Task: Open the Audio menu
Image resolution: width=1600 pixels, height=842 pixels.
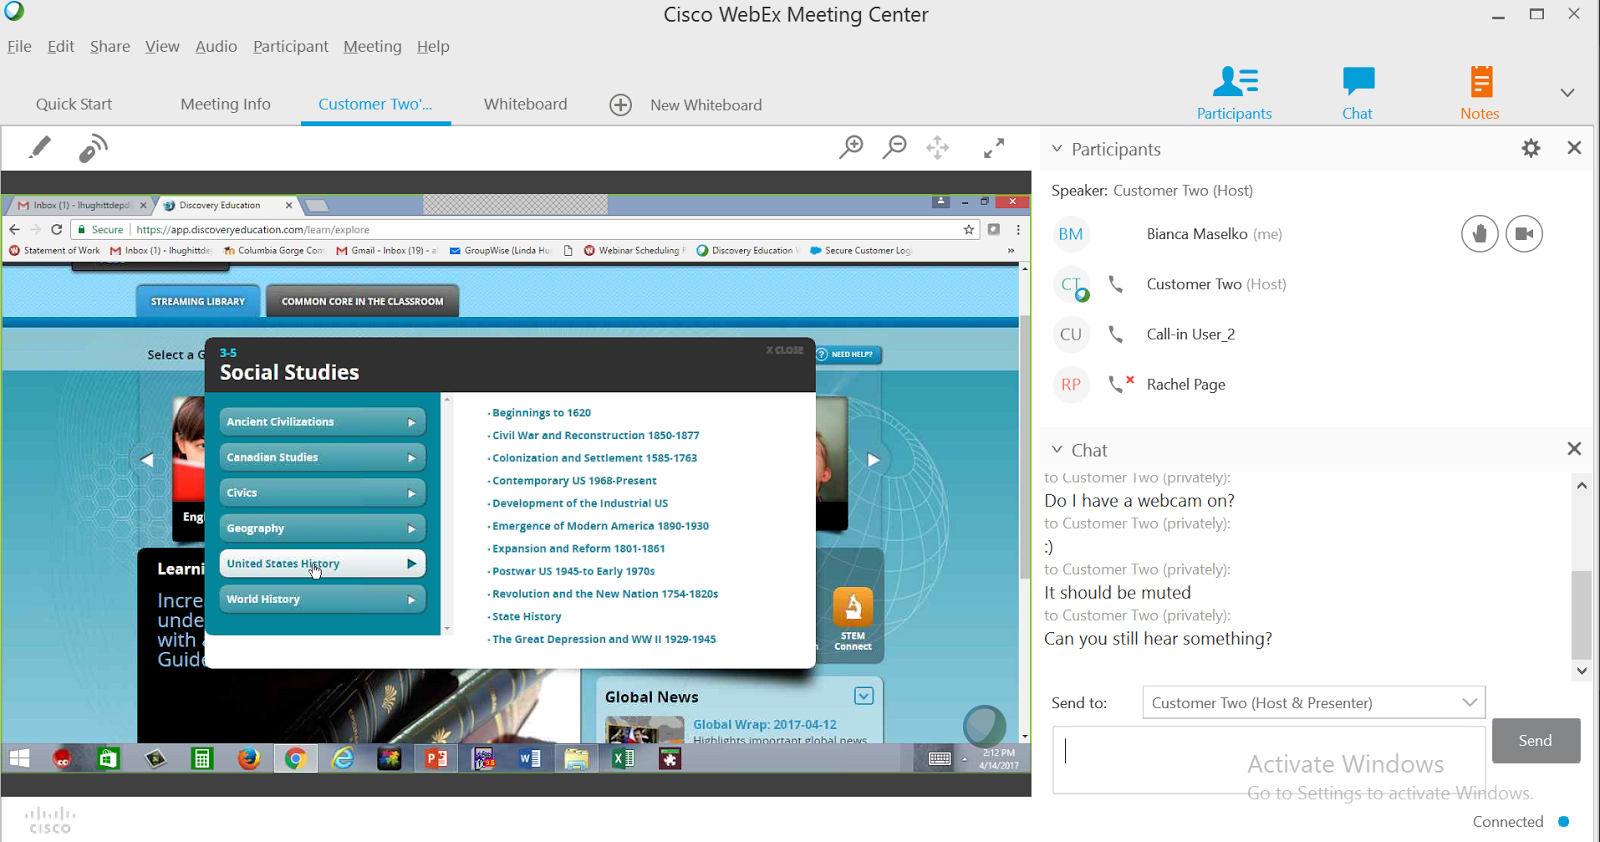Action: 216,46
